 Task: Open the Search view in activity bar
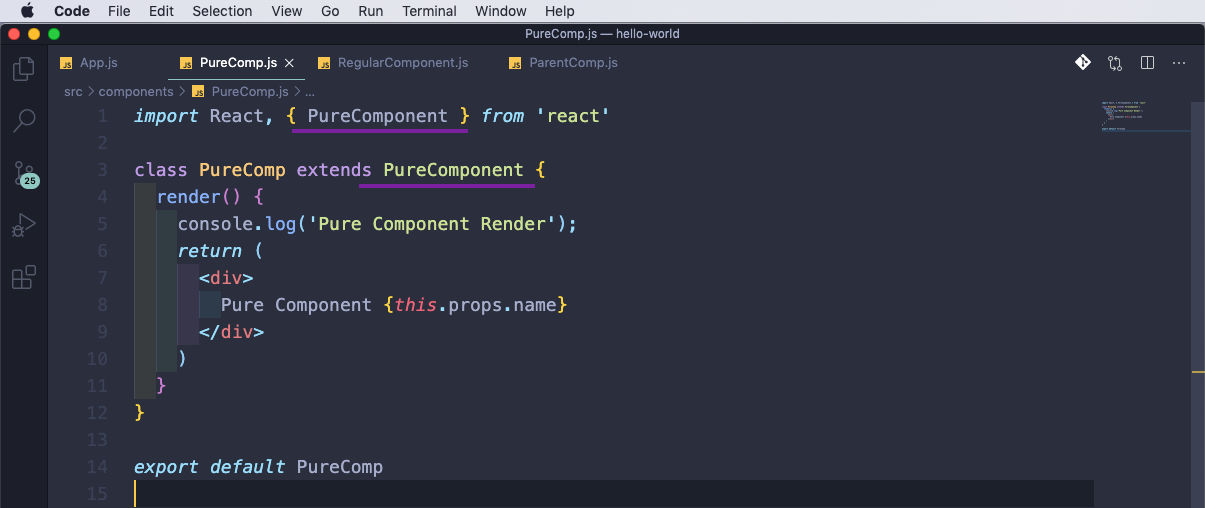tap(24, 121)
